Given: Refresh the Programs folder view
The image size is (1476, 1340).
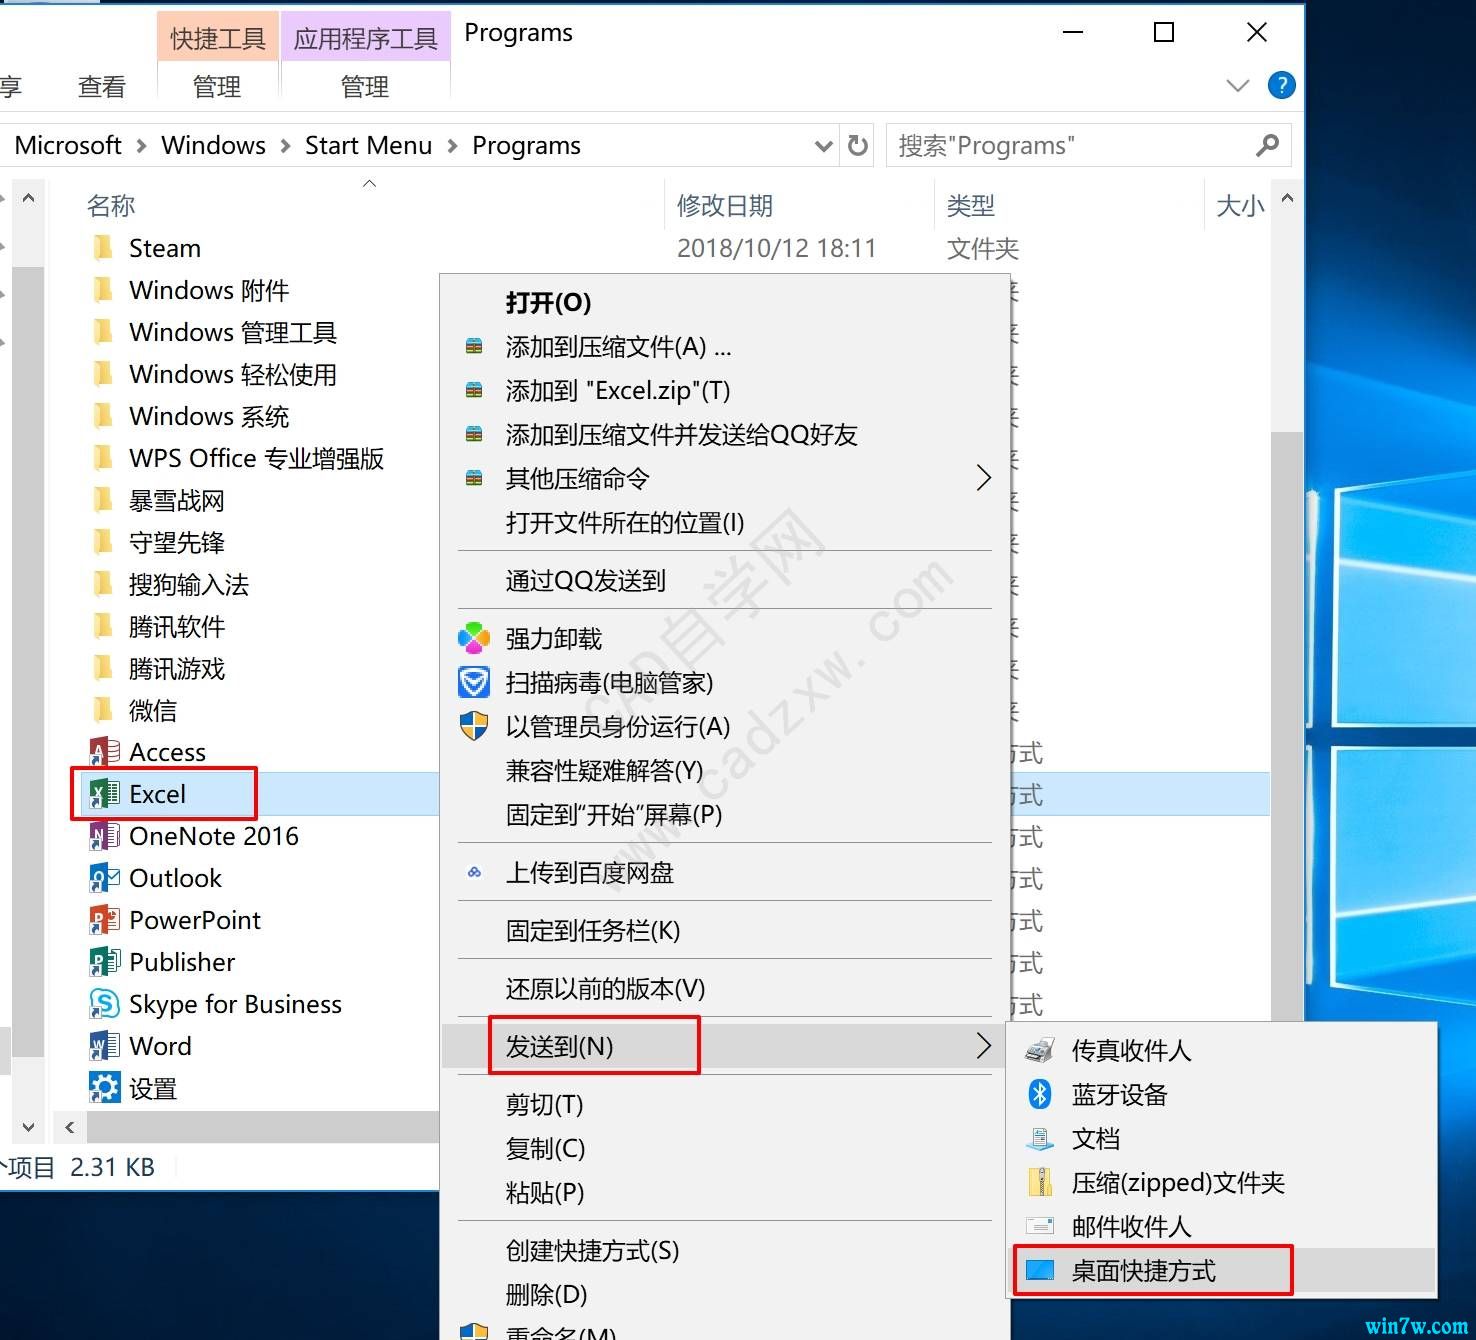Looking at the screenshot, I should [858, 145].
